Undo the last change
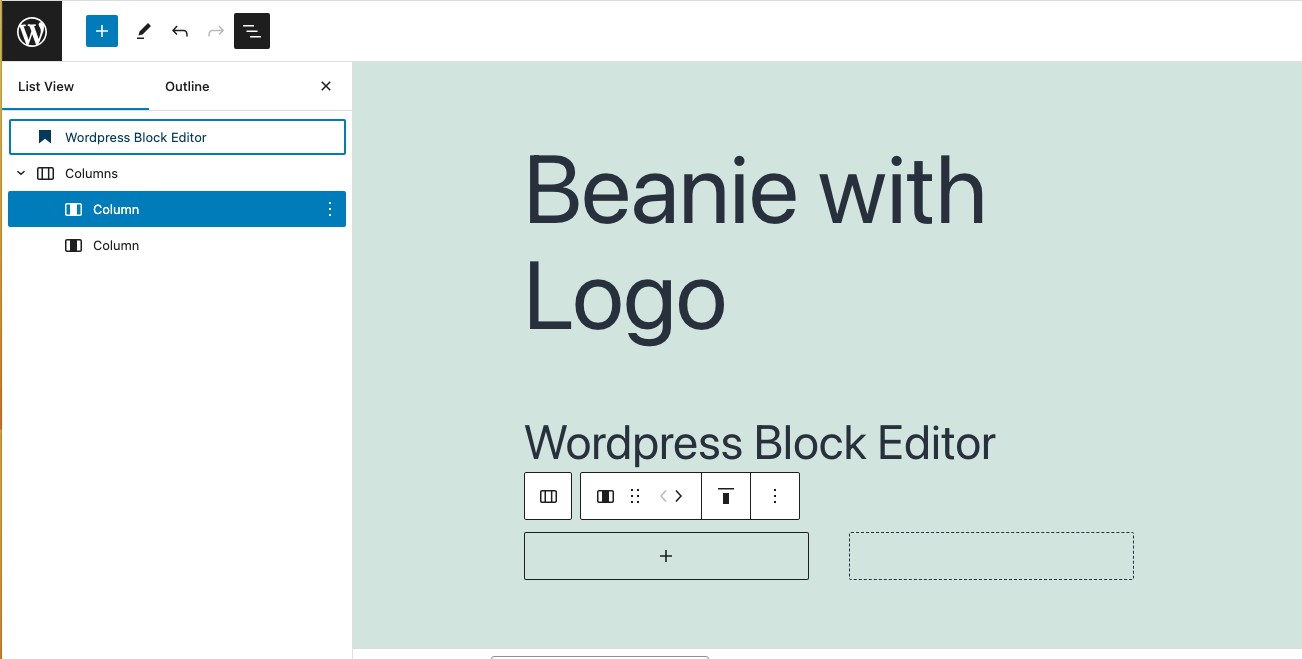The height and width of the screenshot is (659, 1302). [180, 31]
